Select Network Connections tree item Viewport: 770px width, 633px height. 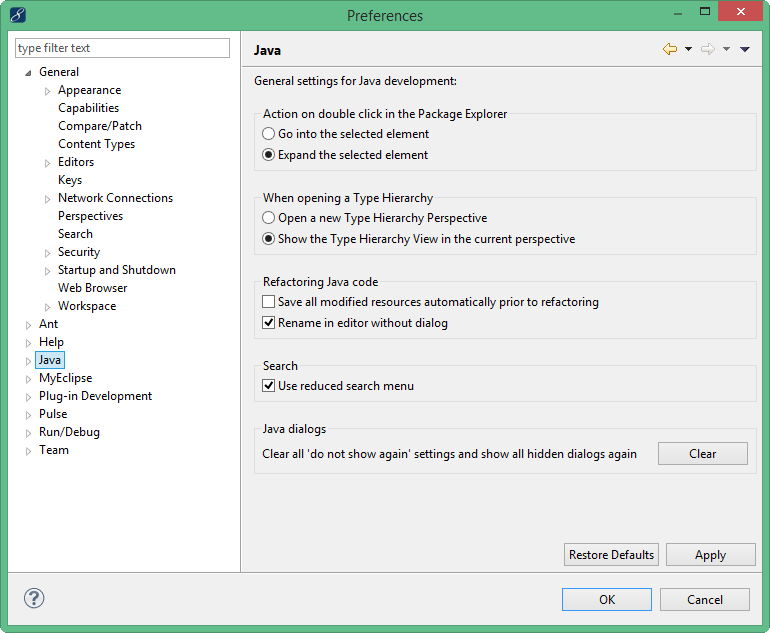click(115, 198)
